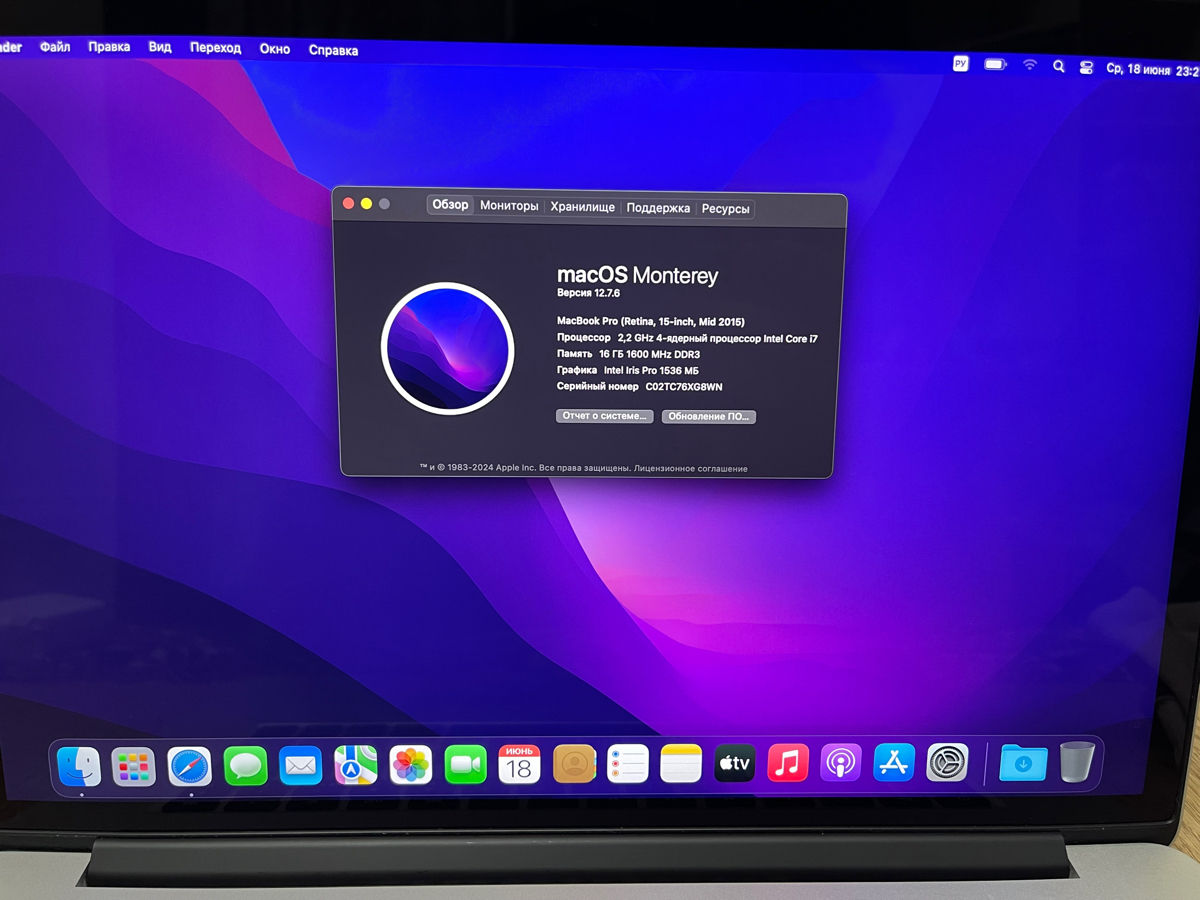This screenshot has height=900, width=1200.
Task: Open Podcasts from the Dock
Action: (841, 764)
